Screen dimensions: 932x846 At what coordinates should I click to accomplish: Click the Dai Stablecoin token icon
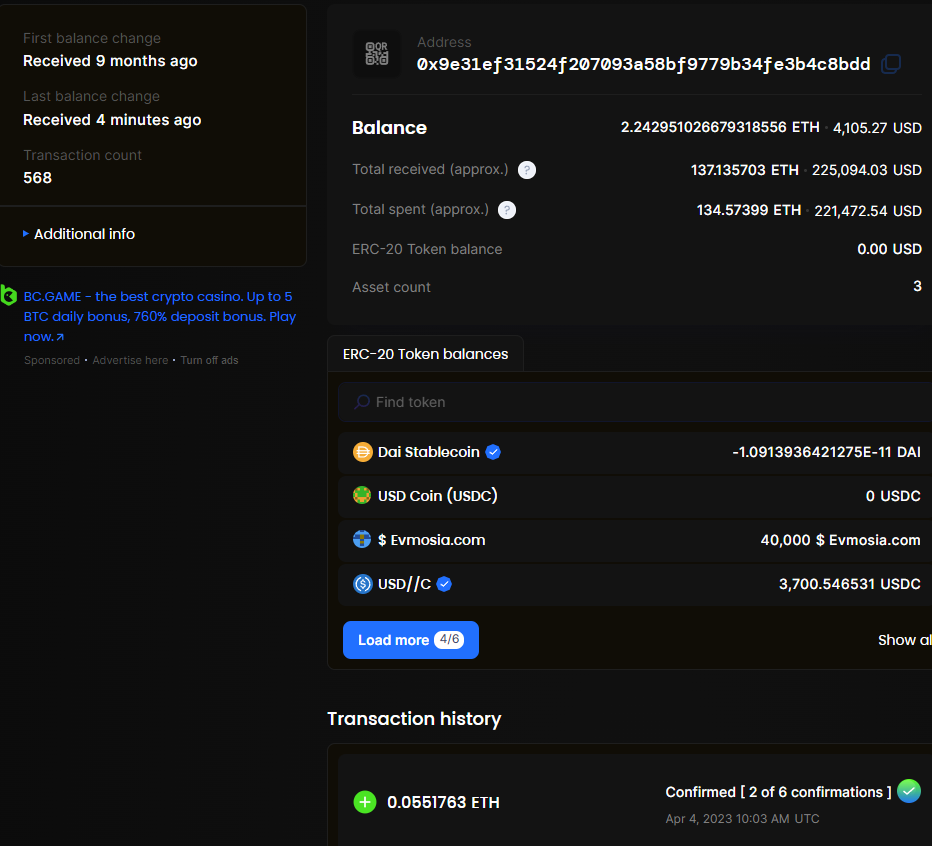pyautogui.click(x=363, y=452)
